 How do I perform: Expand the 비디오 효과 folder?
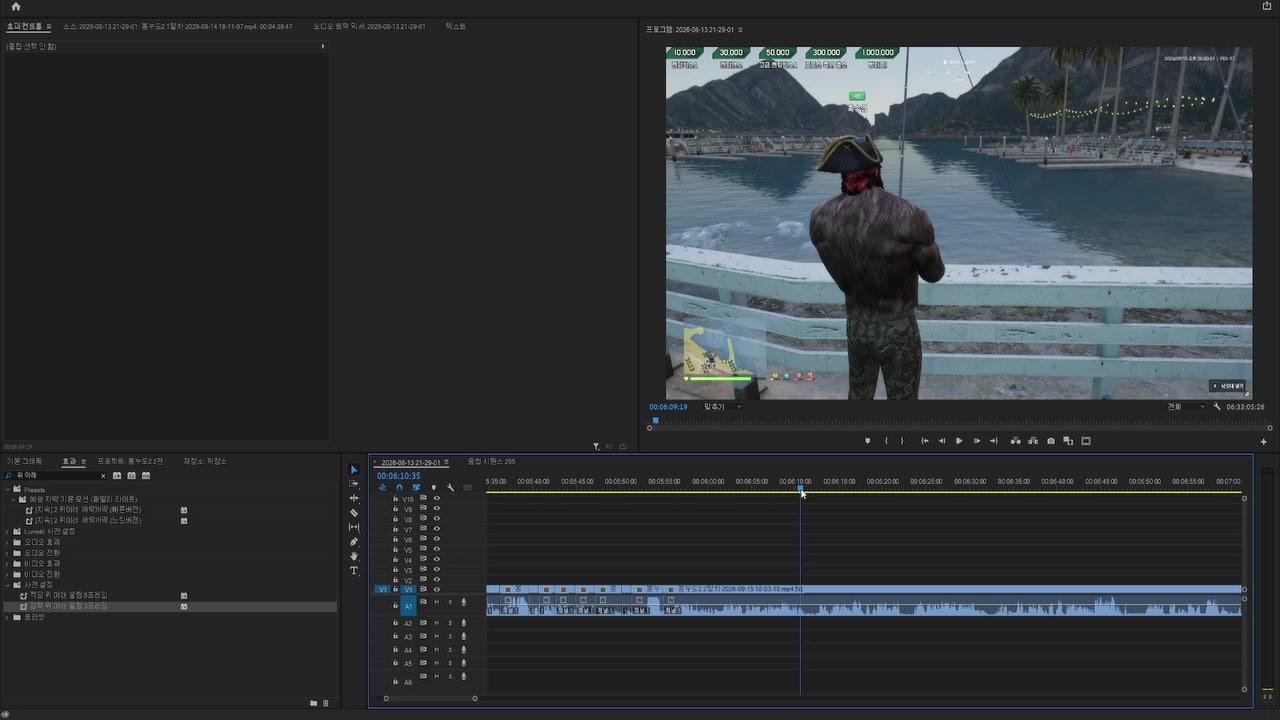(7, 563)
